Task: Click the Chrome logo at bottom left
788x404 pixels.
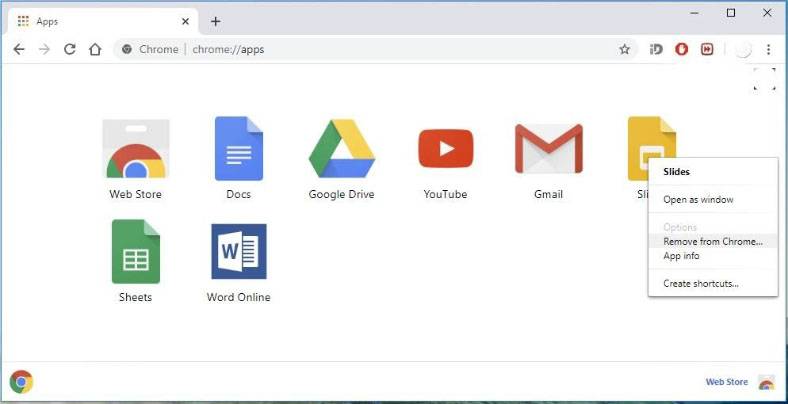Action: click(21, 382)
